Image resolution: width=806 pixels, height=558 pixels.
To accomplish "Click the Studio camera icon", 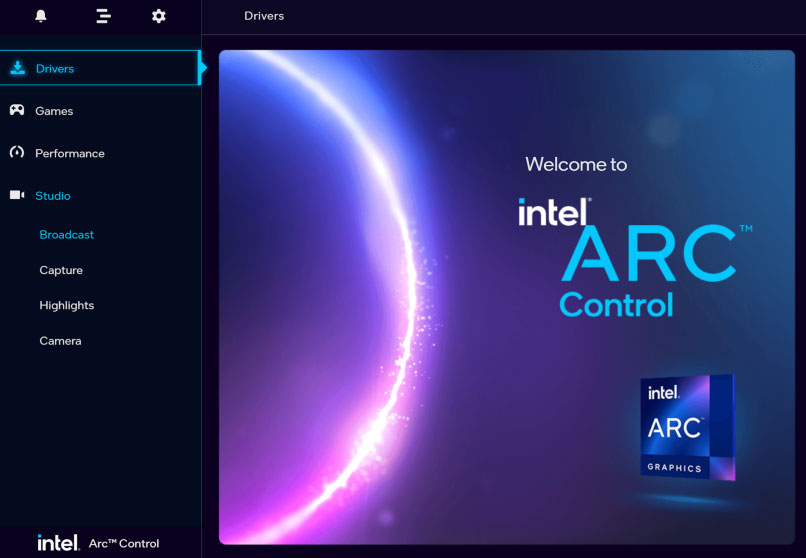I will (17, 195).
